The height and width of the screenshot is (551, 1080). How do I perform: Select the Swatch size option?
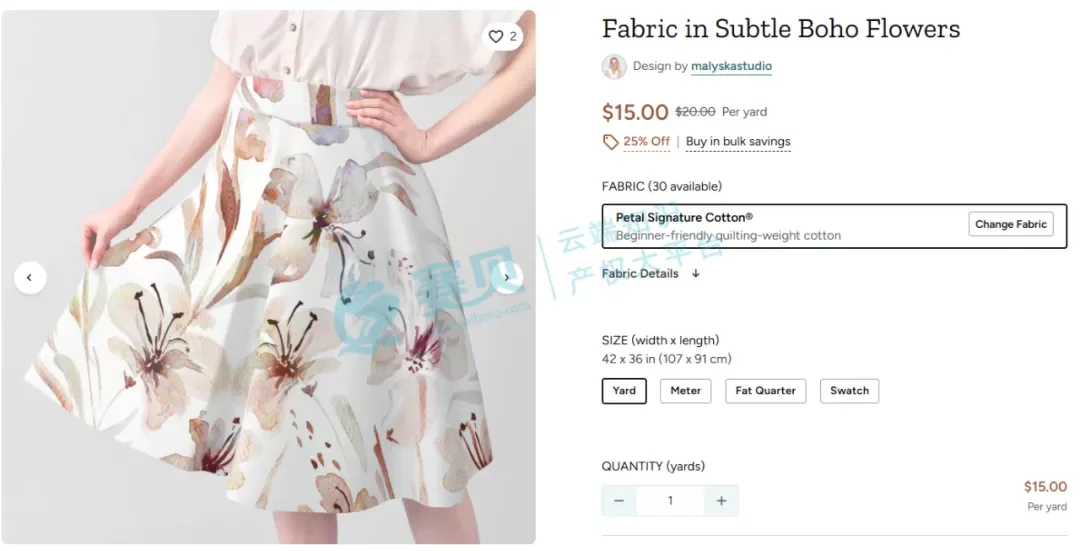[849, 391]
